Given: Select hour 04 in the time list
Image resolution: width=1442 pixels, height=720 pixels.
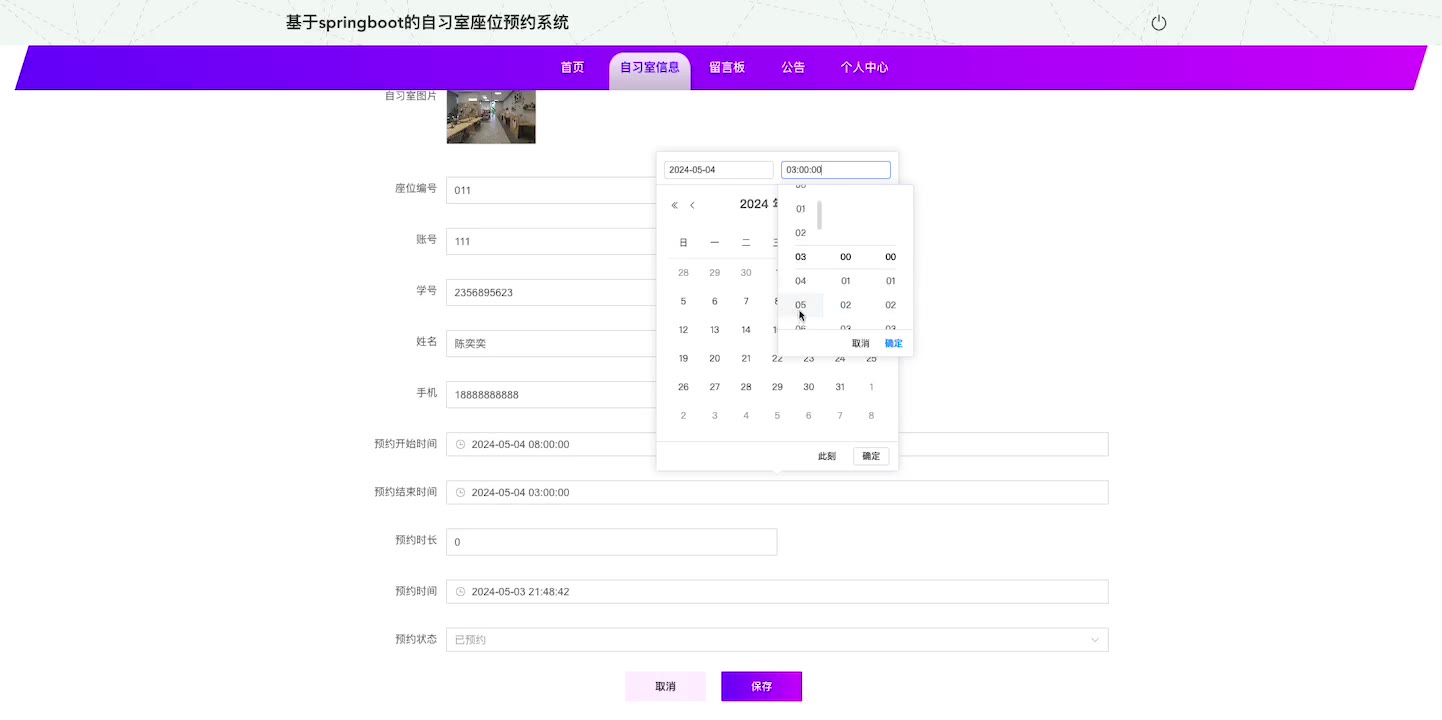Looking at the screenshot, I should (800, 281).
